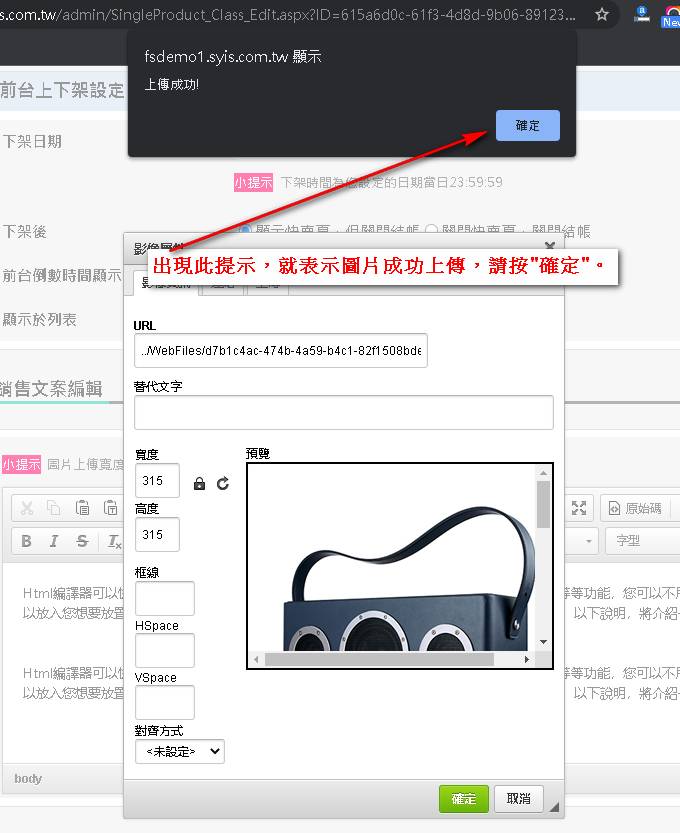Click the 原始碼 source code button
This screenshot has height=833, width=680.
635,508
